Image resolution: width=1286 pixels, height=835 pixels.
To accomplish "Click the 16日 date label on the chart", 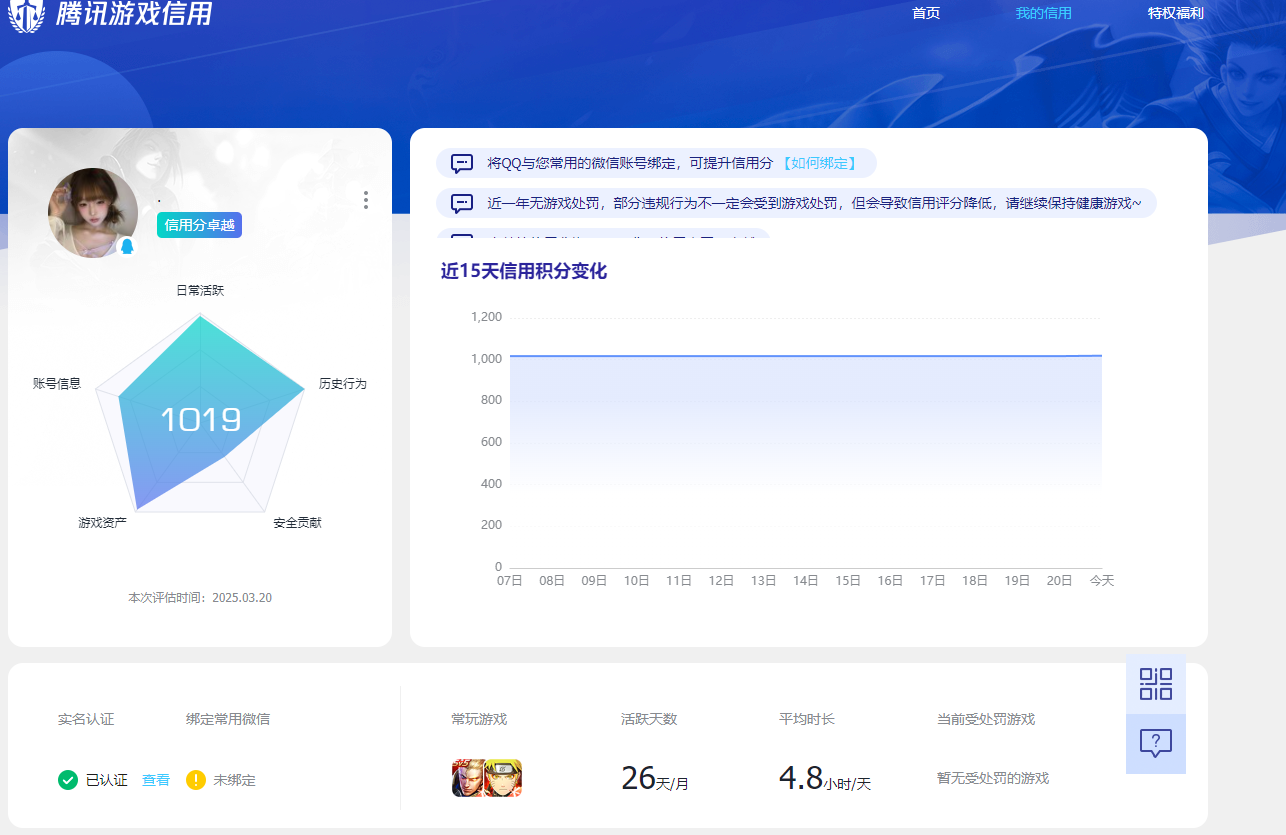I will pos(891,581).
